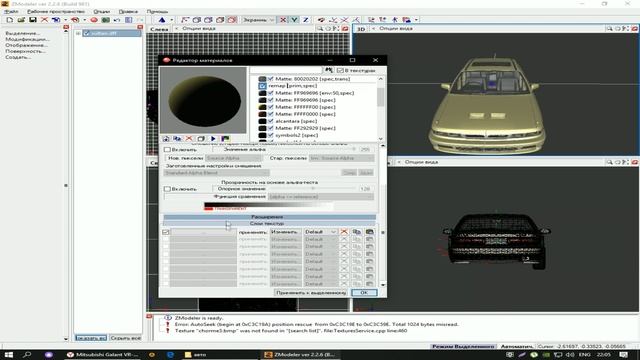Open Textures browser green toolbar icon
Image resolution: width=640 pixels, height=360 pixels.
[105, 20]
